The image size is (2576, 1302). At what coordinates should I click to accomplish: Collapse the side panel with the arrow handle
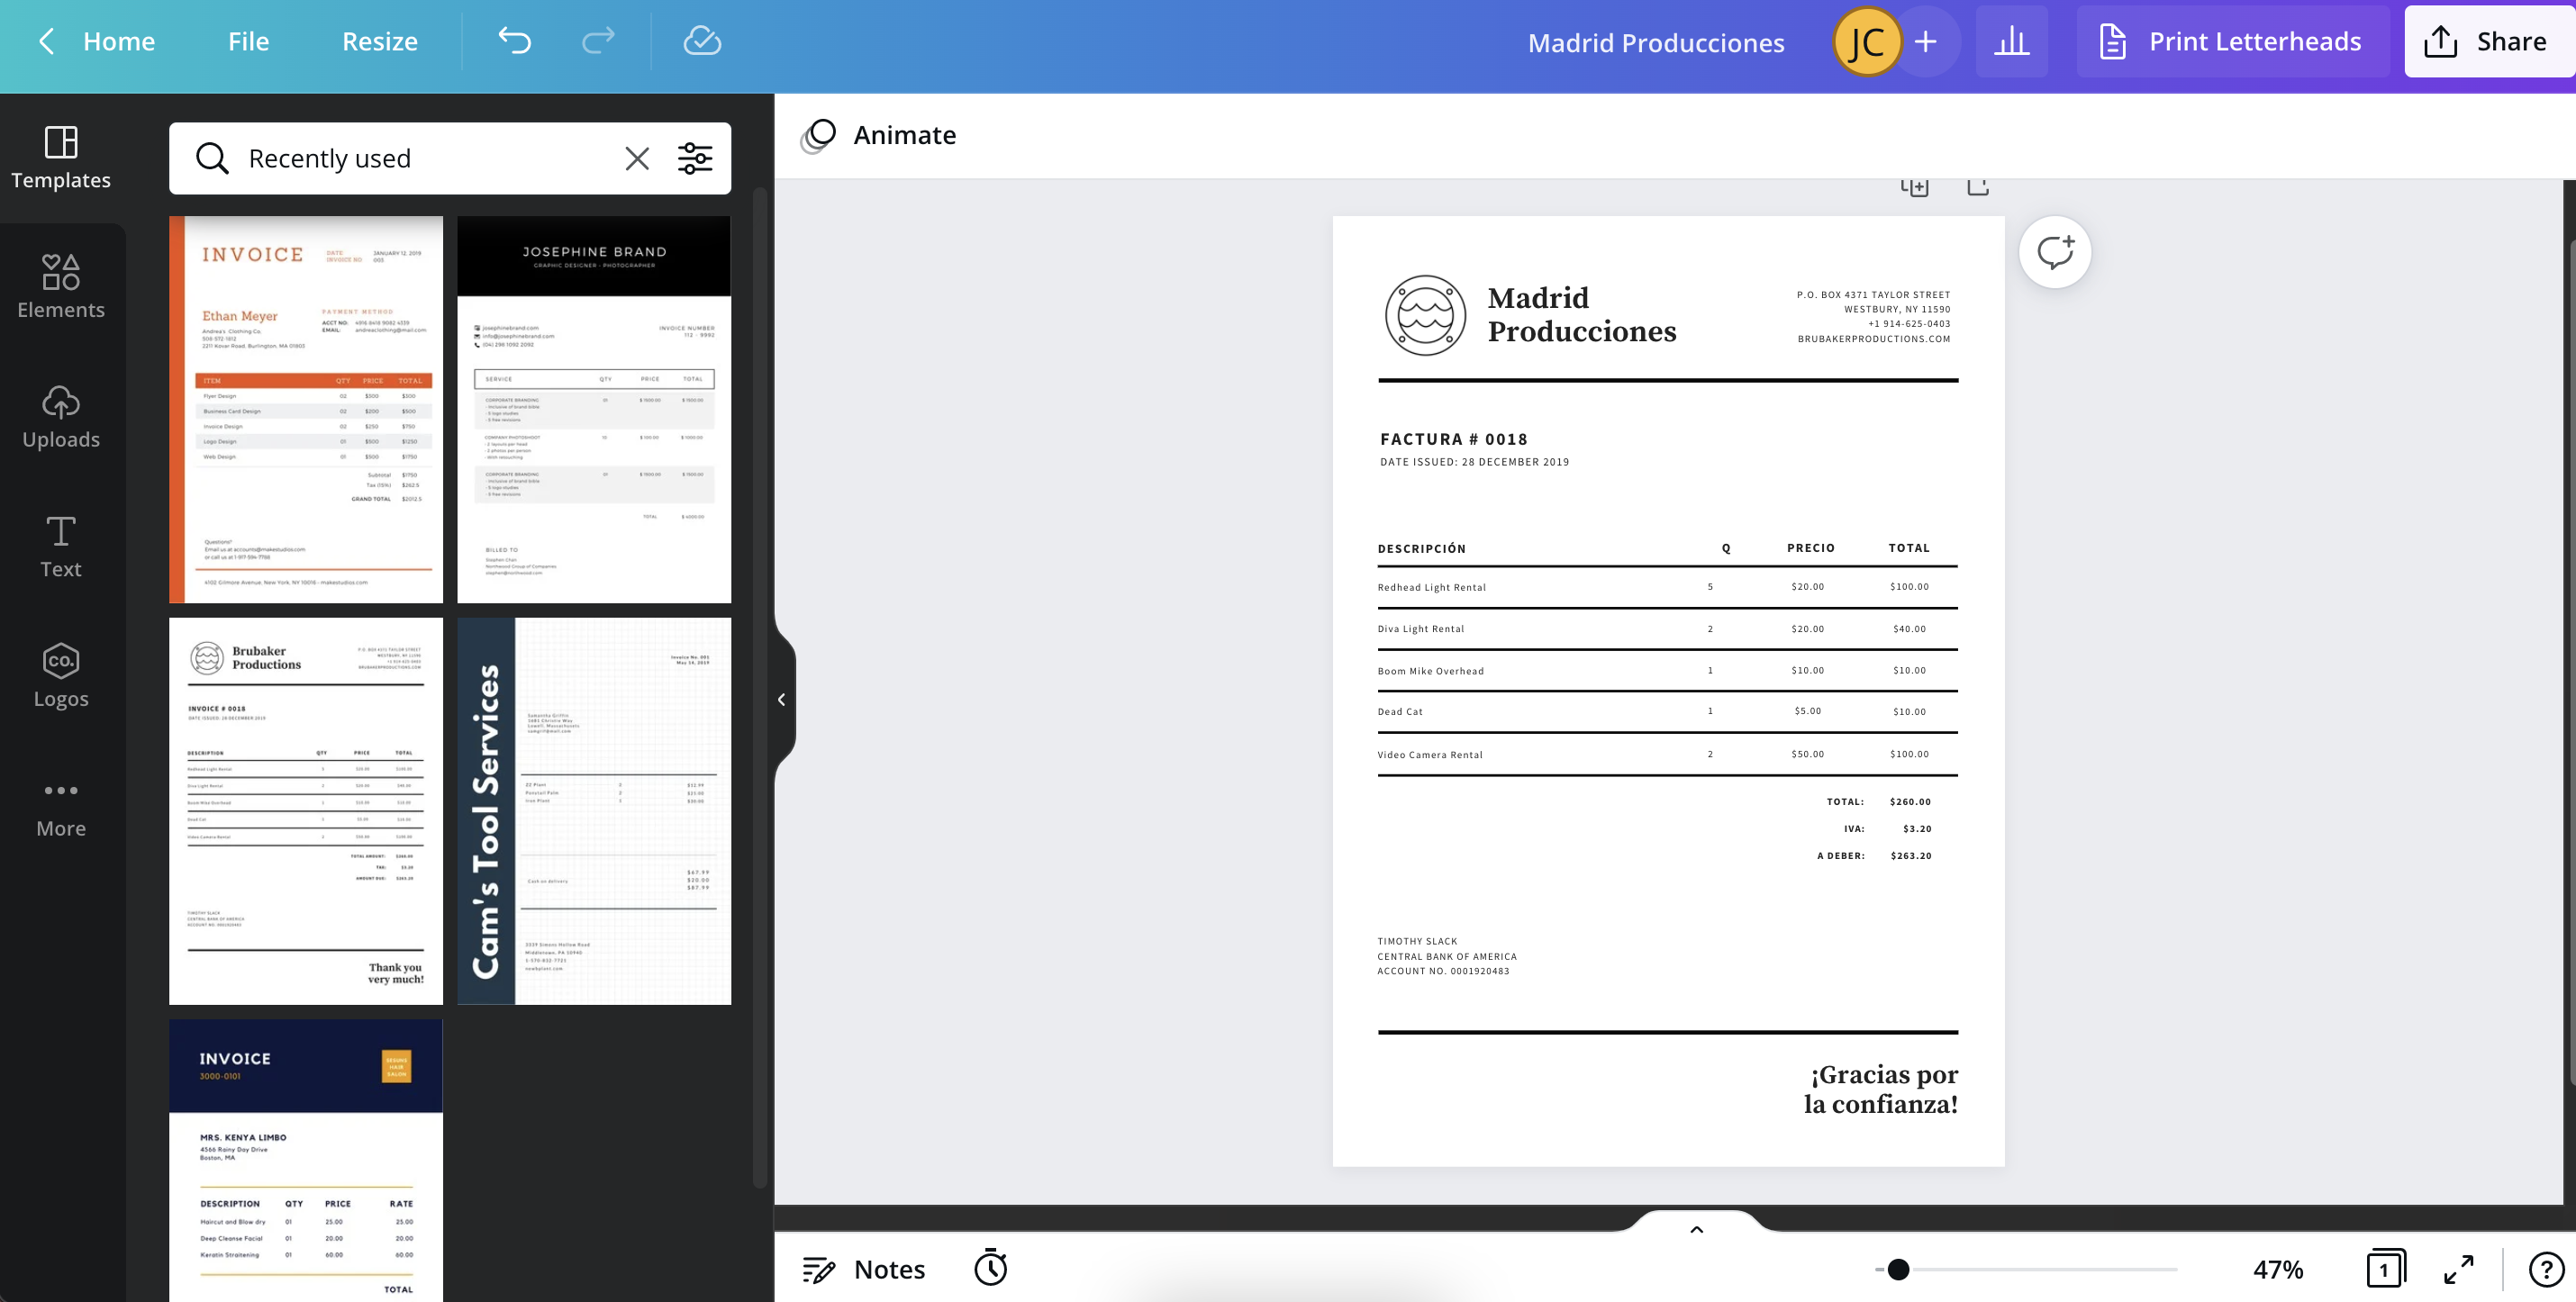coord(782,699)
